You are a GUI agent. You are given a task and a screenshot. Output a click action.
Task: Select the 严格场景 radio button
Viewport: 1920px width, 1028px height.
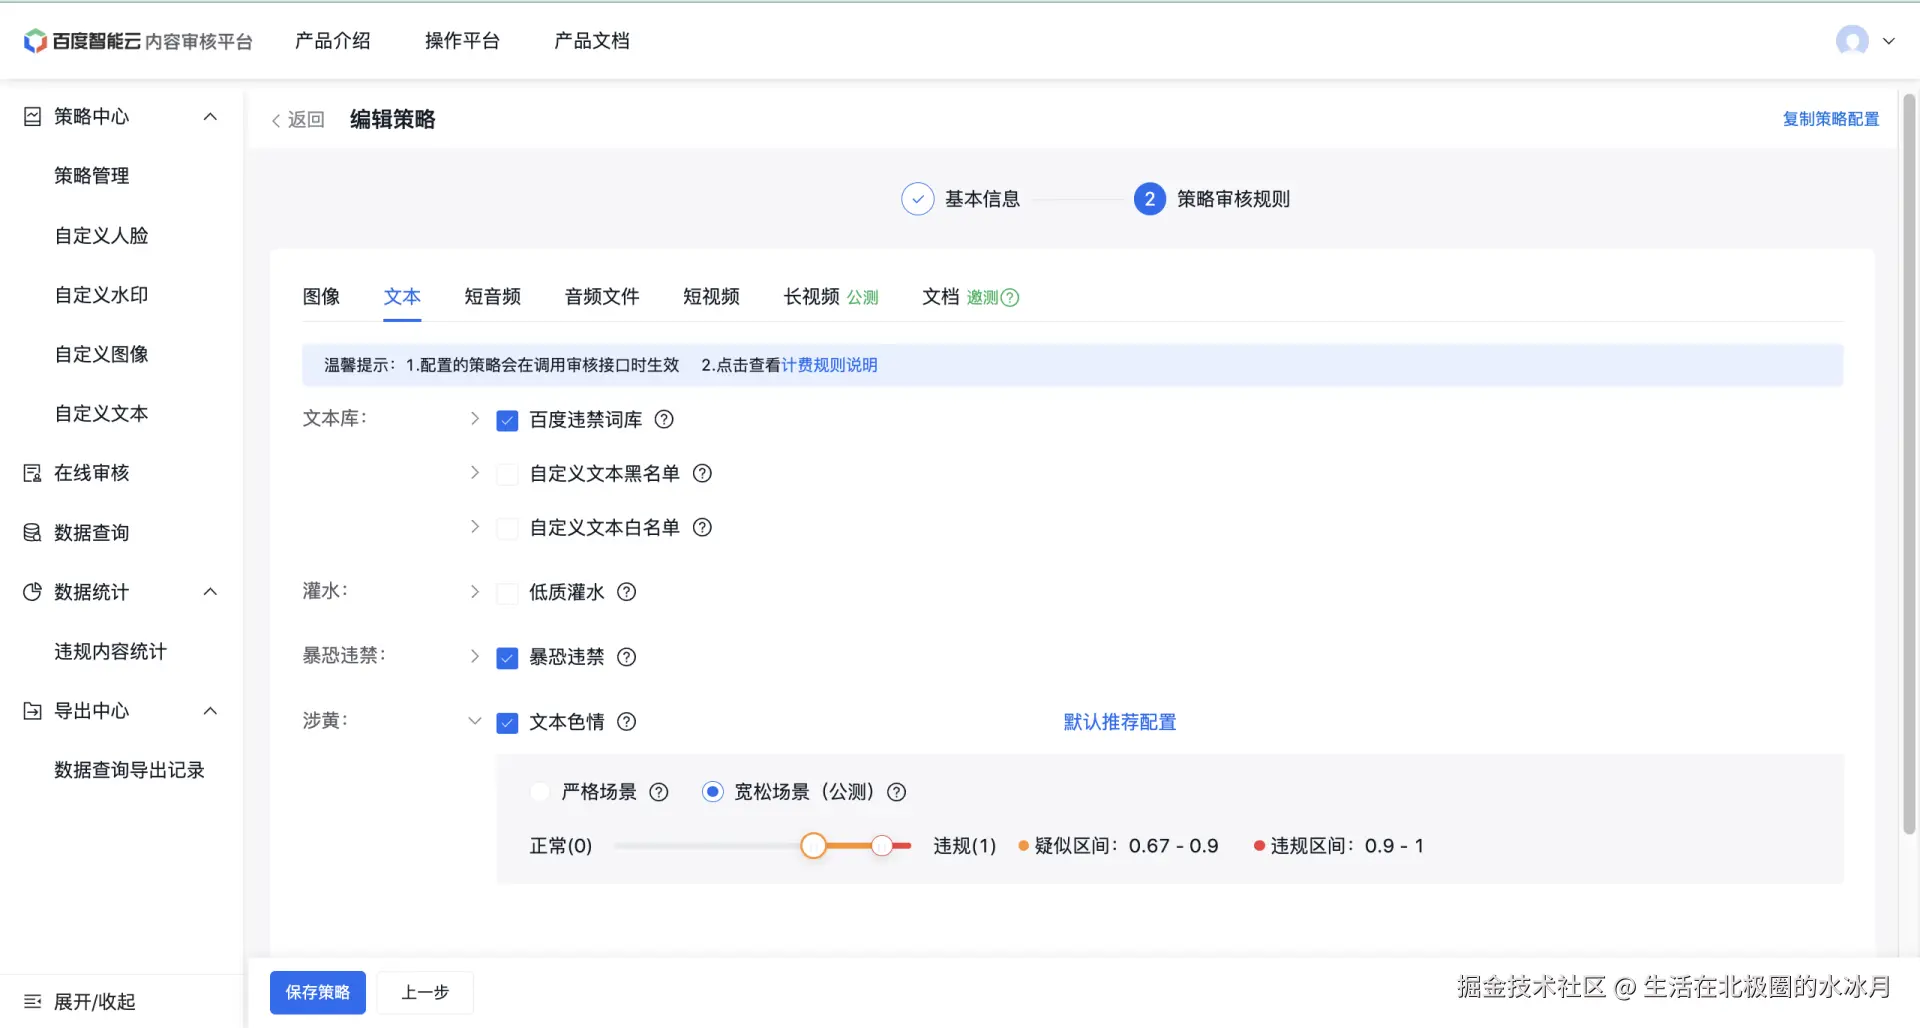[x=540, y=792]
